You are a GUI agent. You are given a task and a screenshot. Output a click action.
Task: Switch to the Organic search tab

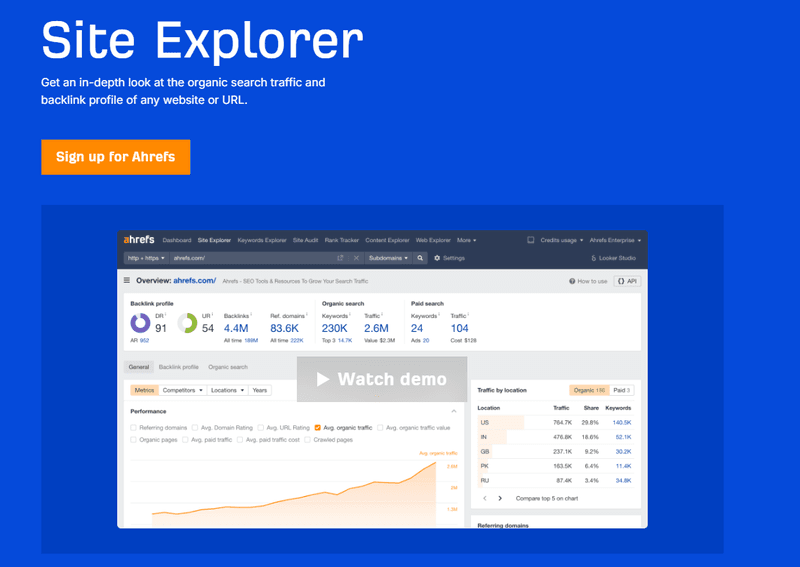[x=228, y=367]
